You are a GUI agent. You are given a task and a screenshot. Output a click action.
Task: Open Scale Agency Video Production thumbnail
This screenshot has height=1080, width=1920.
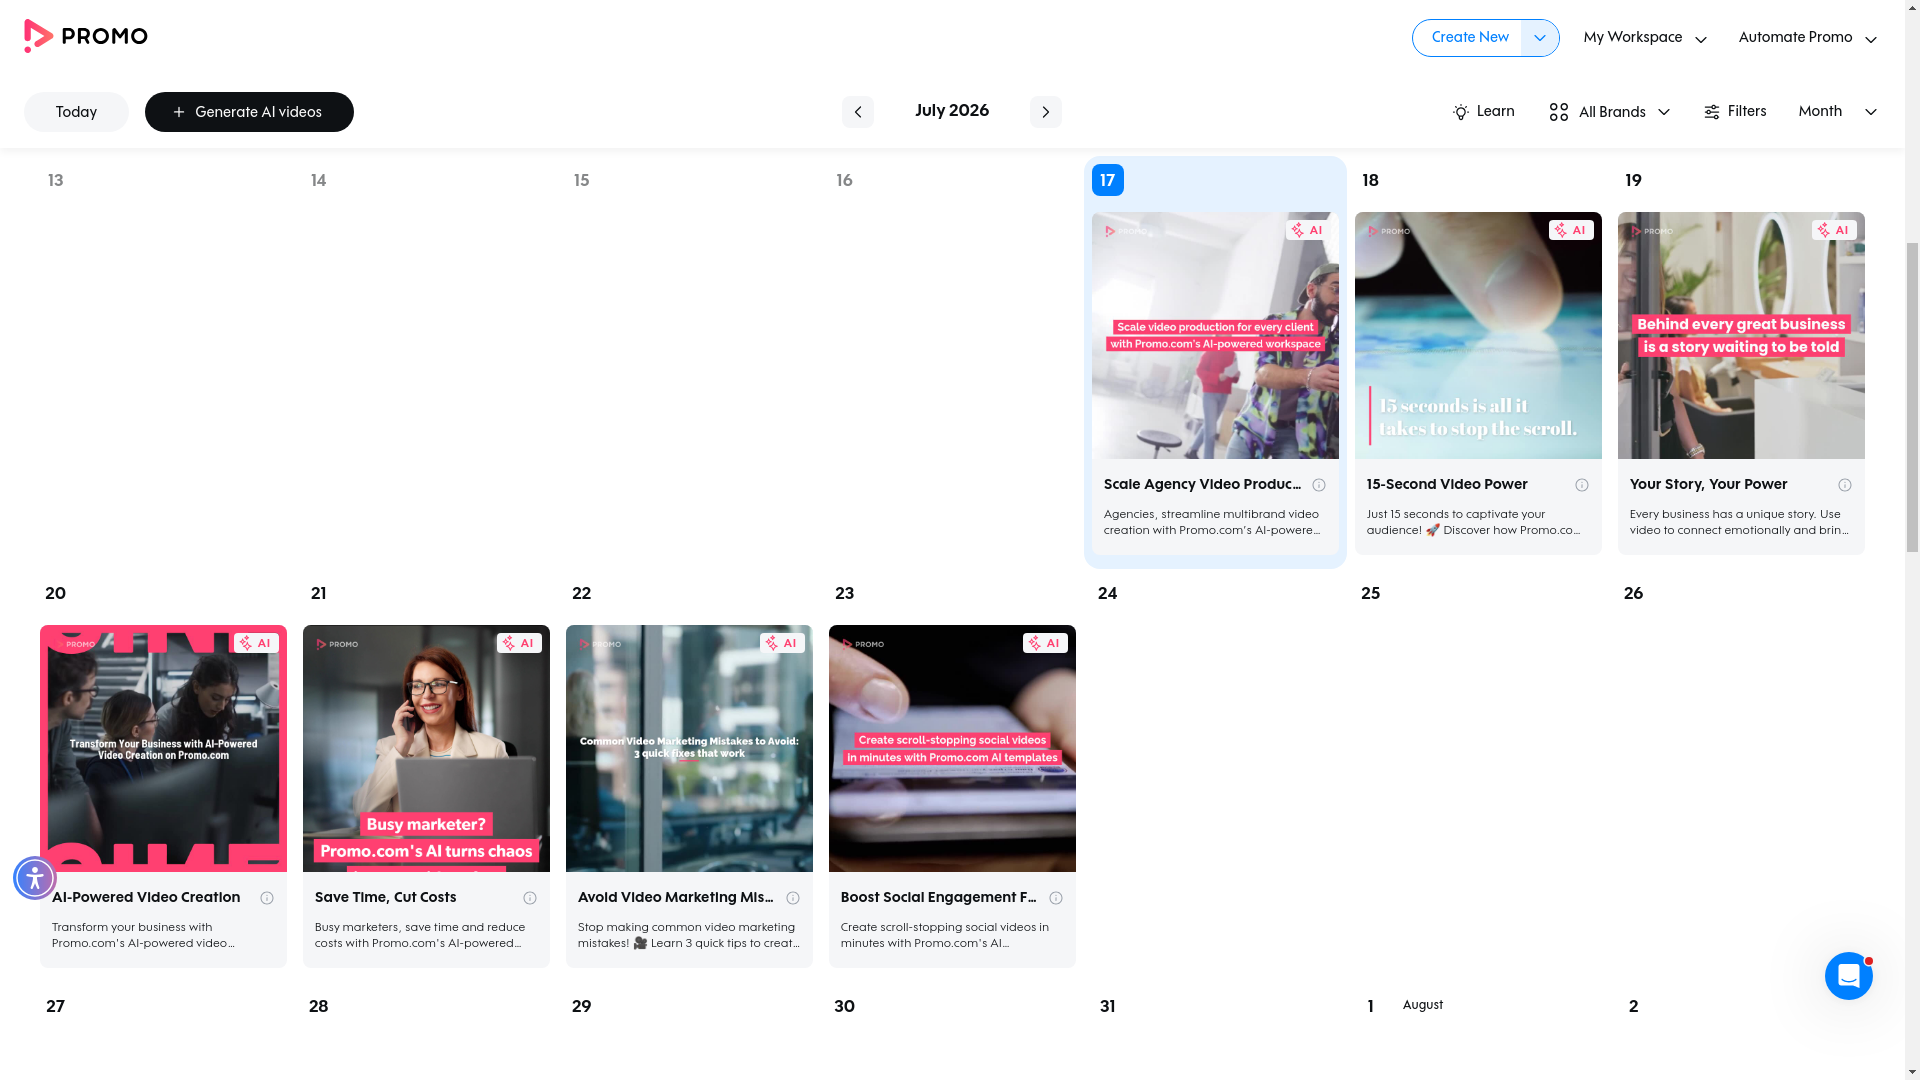pyautogui.click(x=1215, y=335)
